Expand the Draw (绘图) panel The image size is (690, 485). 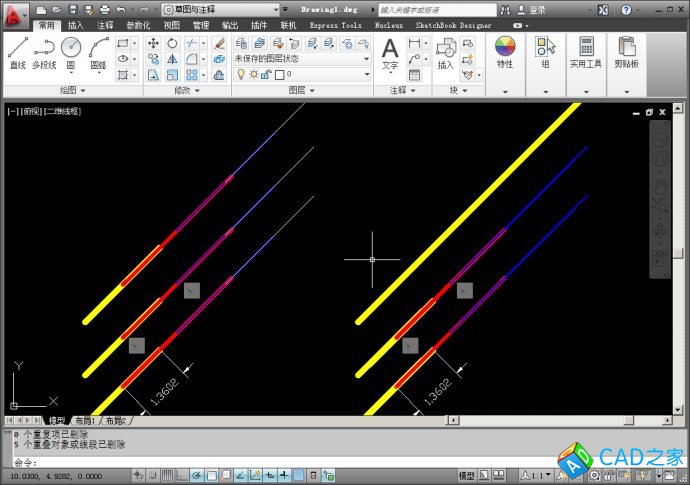(x=70, y=90)
